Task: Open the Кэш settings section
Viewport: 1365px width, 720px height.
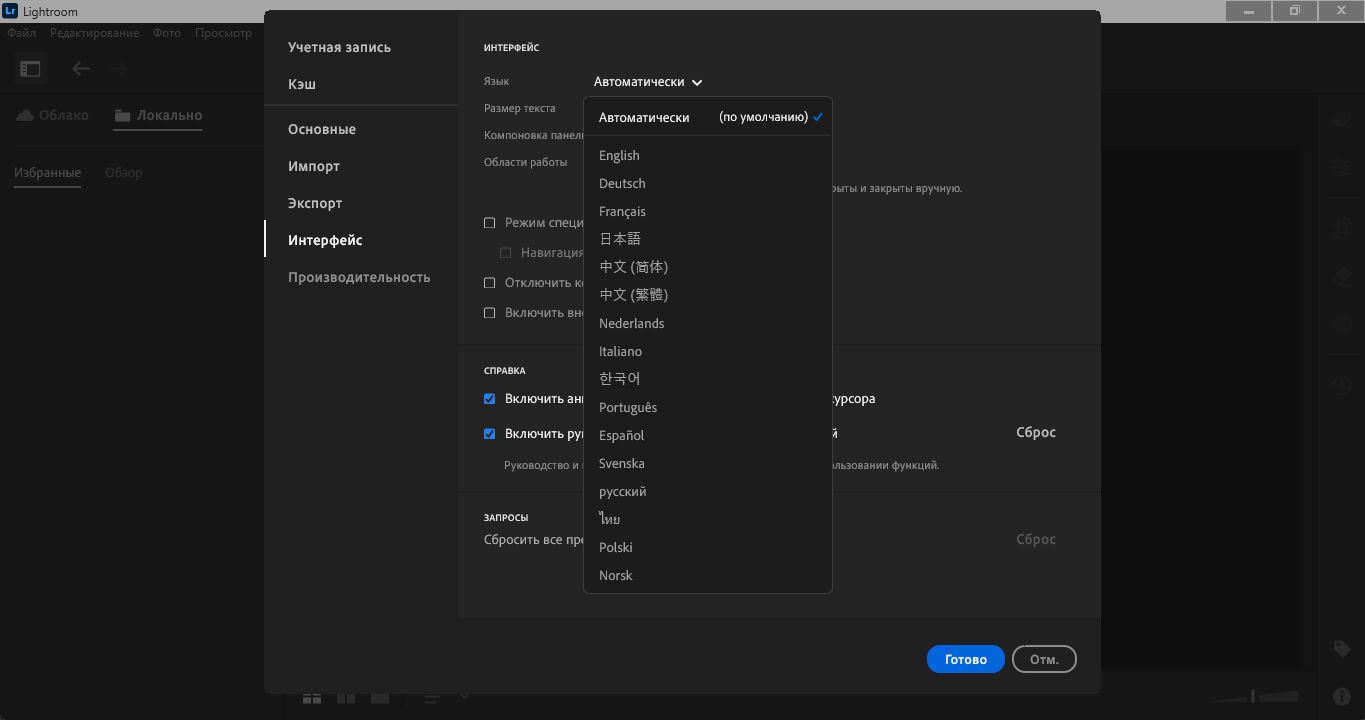Action: pyautogui.click(x=302, y=84)
